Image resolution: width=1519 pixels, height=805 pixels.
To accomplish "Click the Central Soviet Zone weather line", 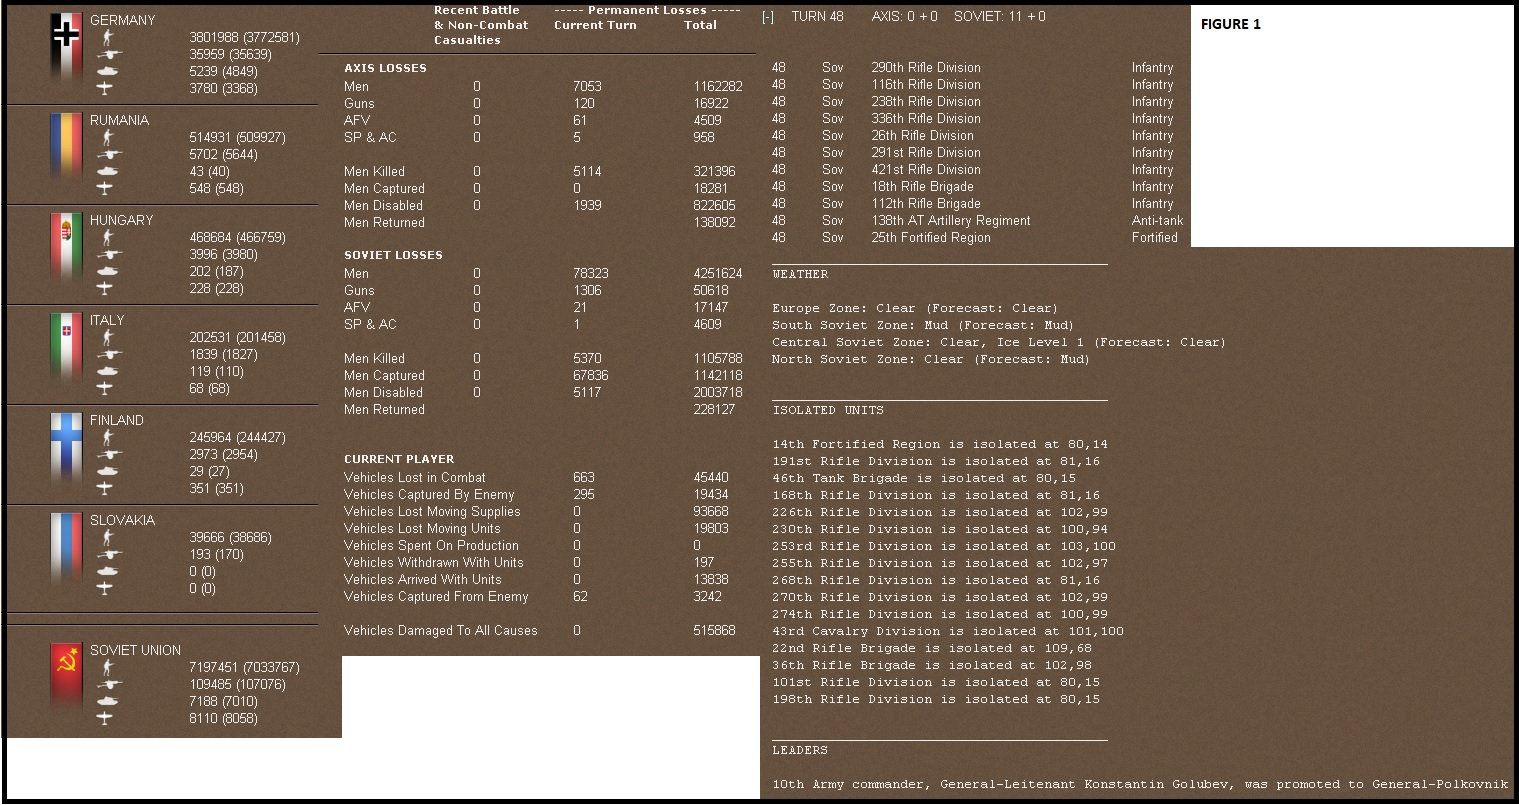I will coord(999,342).
